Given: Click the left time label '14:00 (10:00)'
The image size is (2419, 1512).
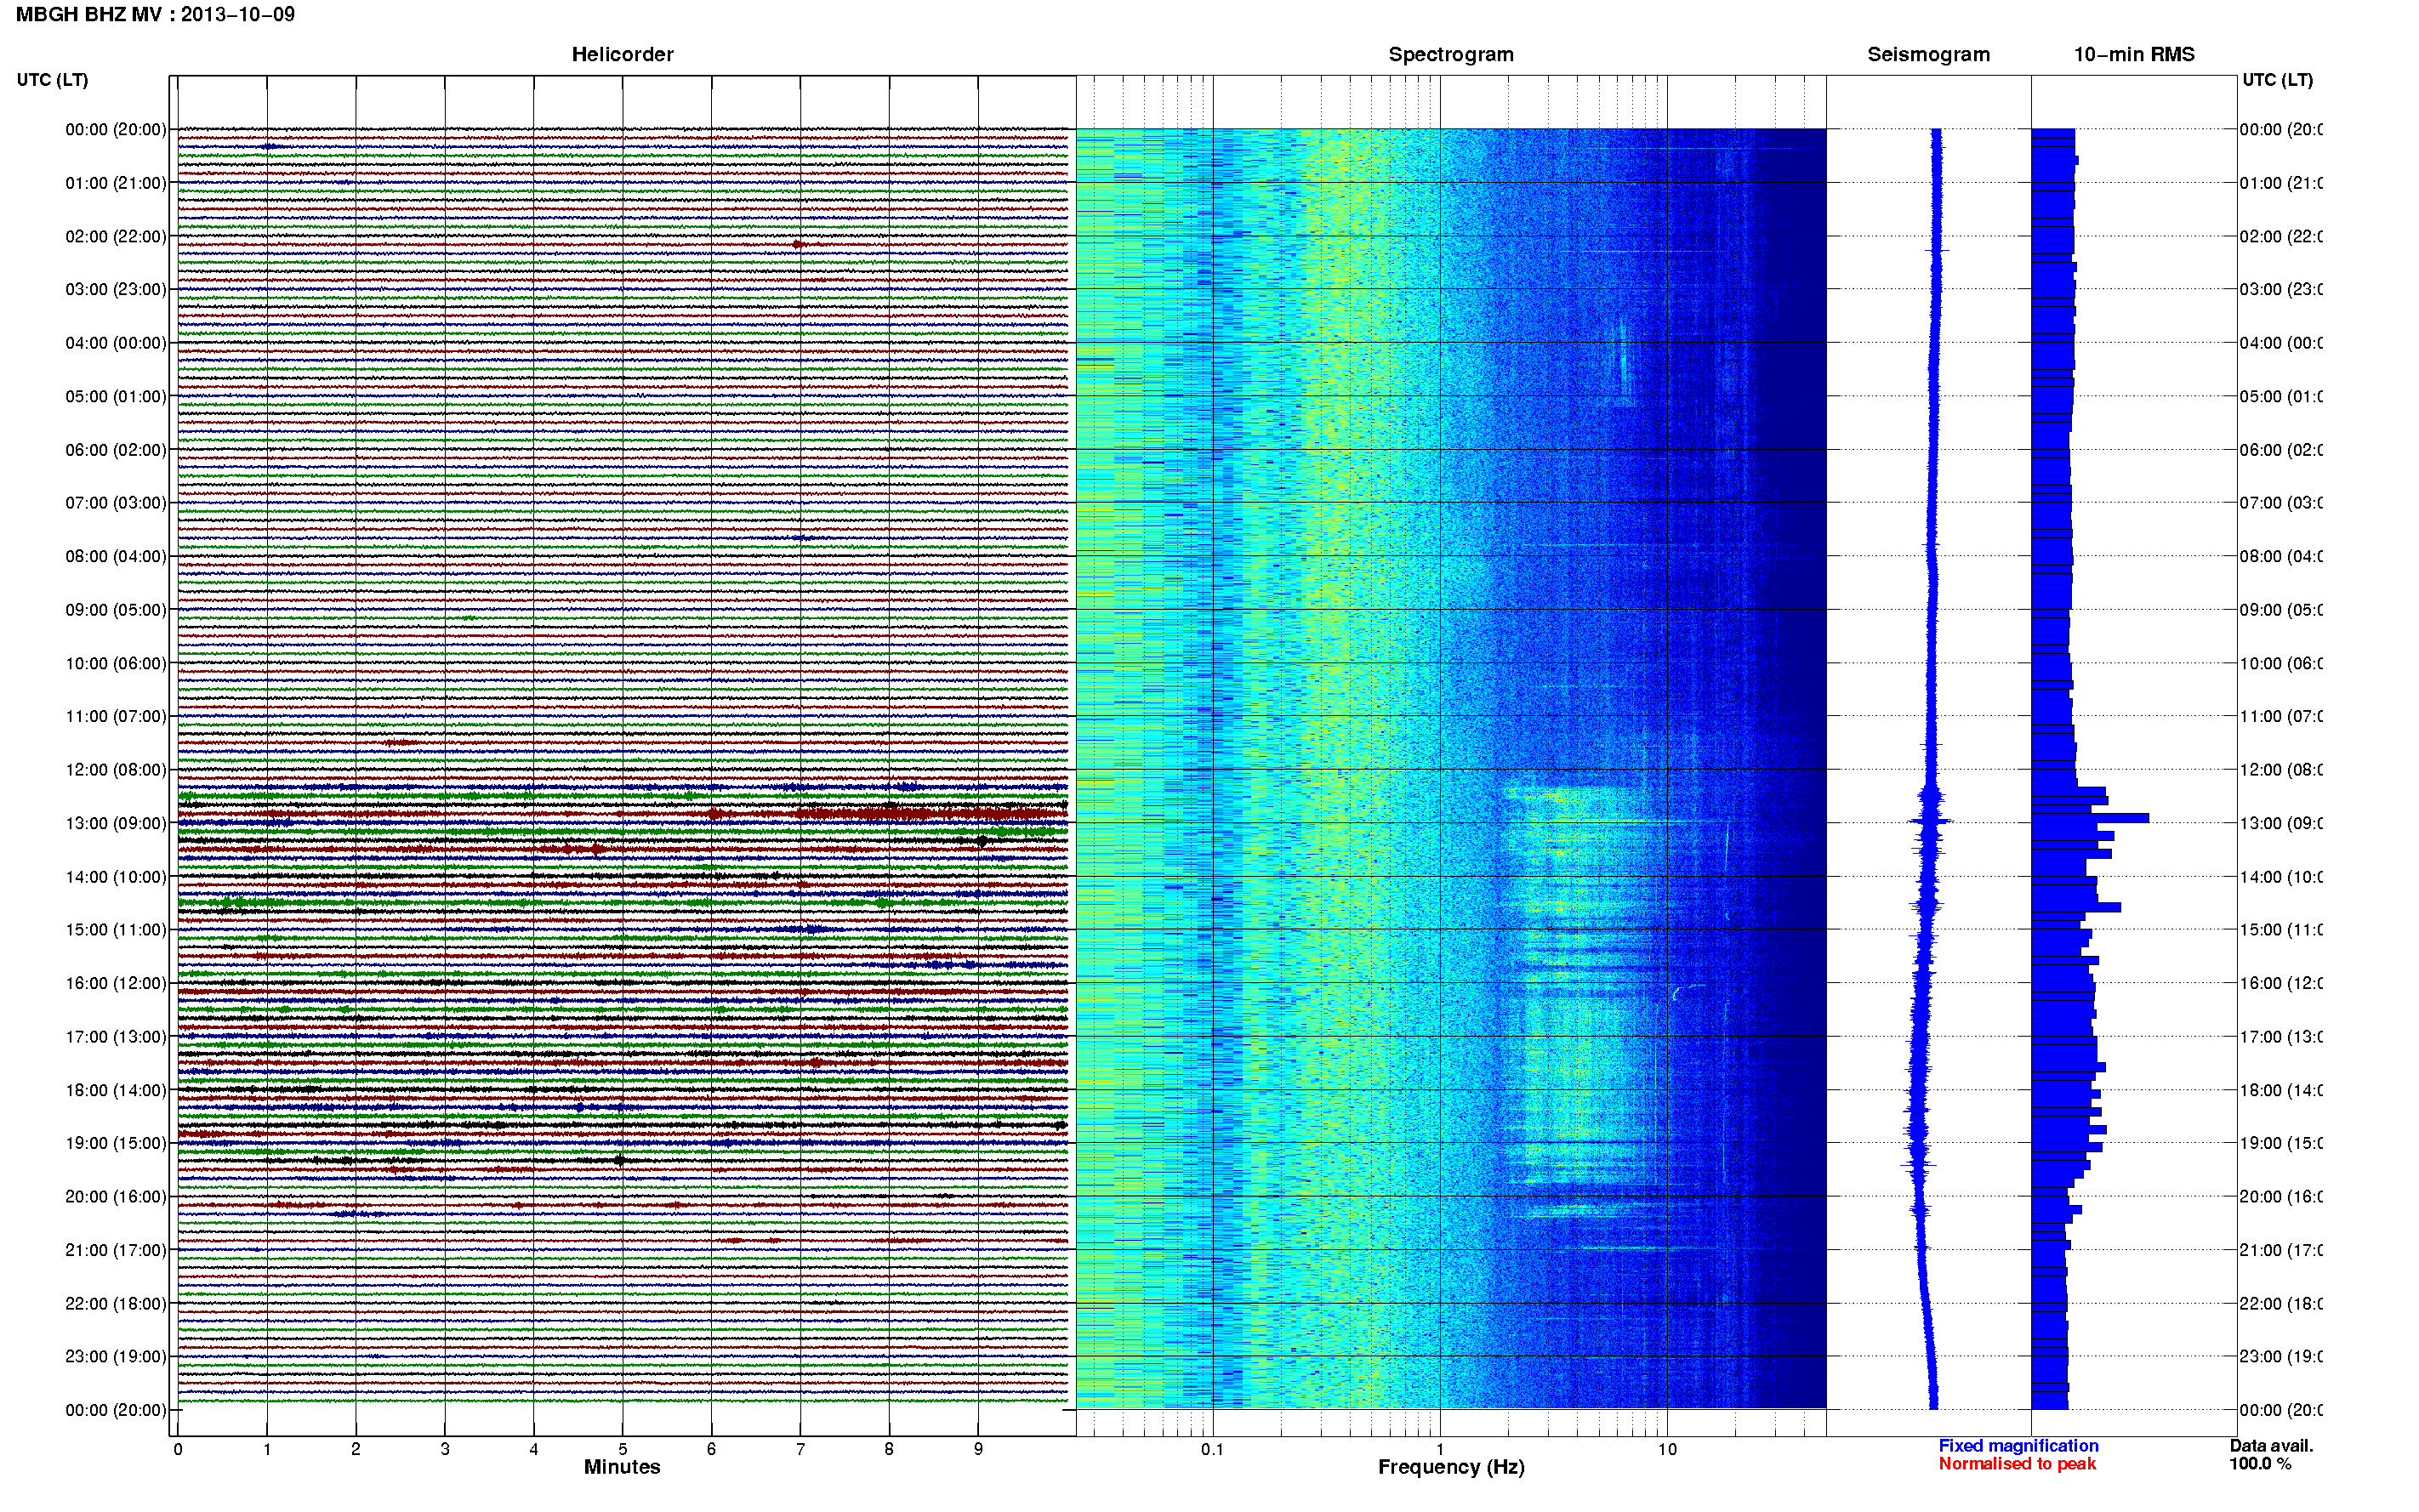Looking at the screenshot, I should pos(116,877).
